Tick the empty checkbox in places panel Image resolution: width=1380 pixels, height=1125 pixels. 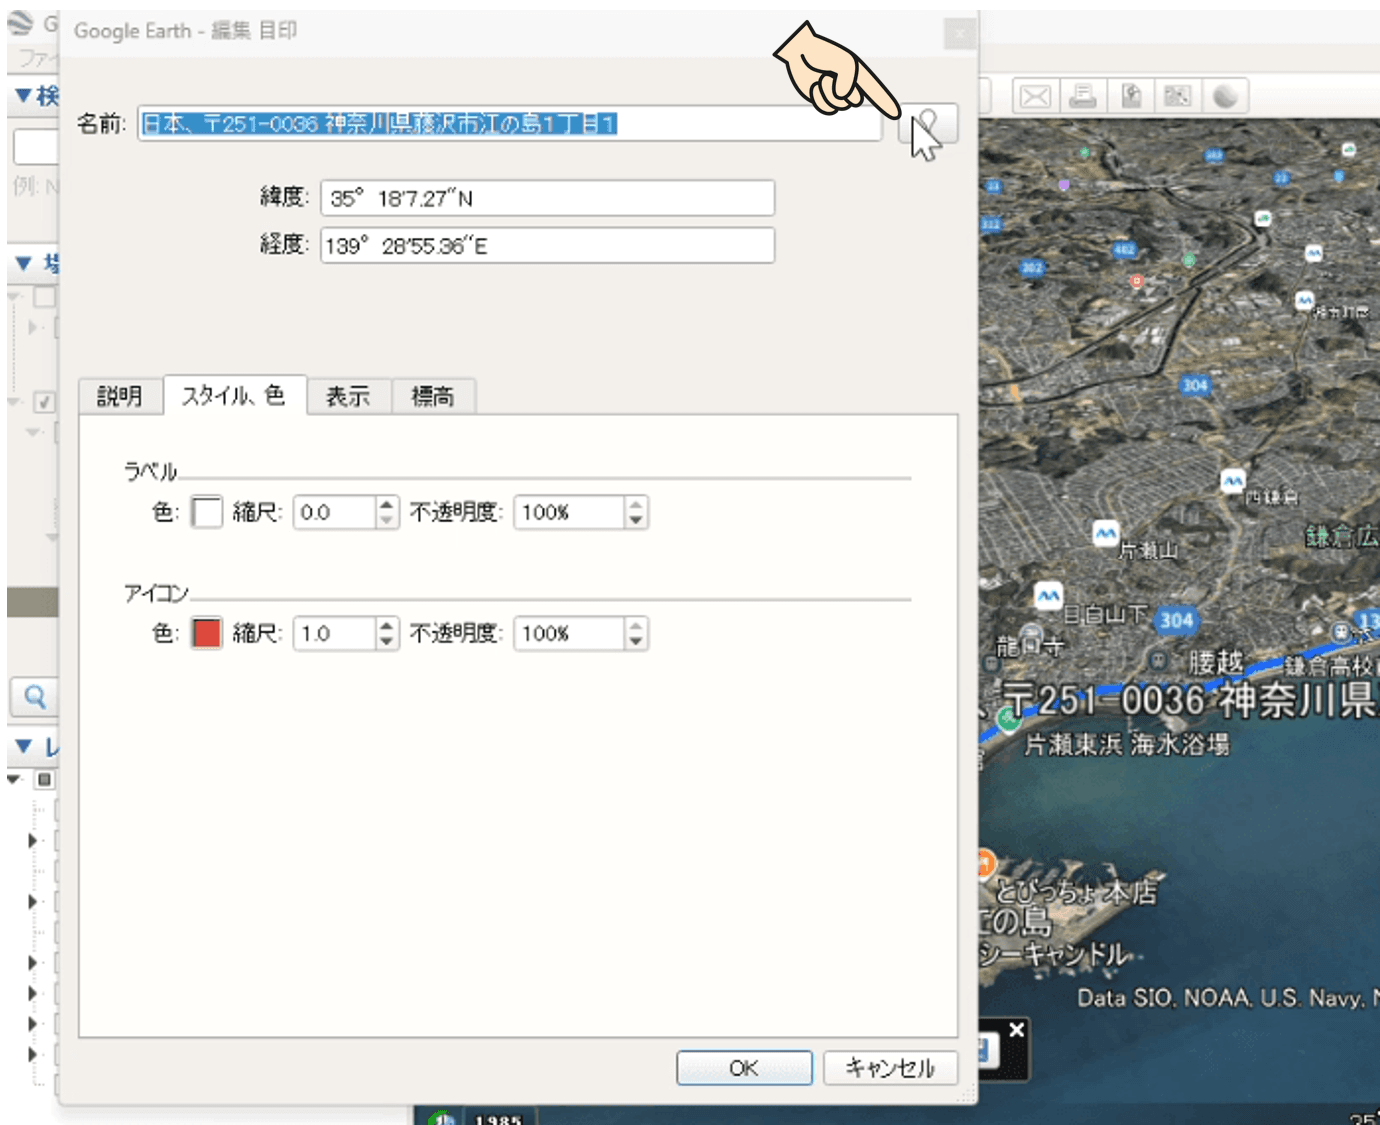tap(45, 297)
